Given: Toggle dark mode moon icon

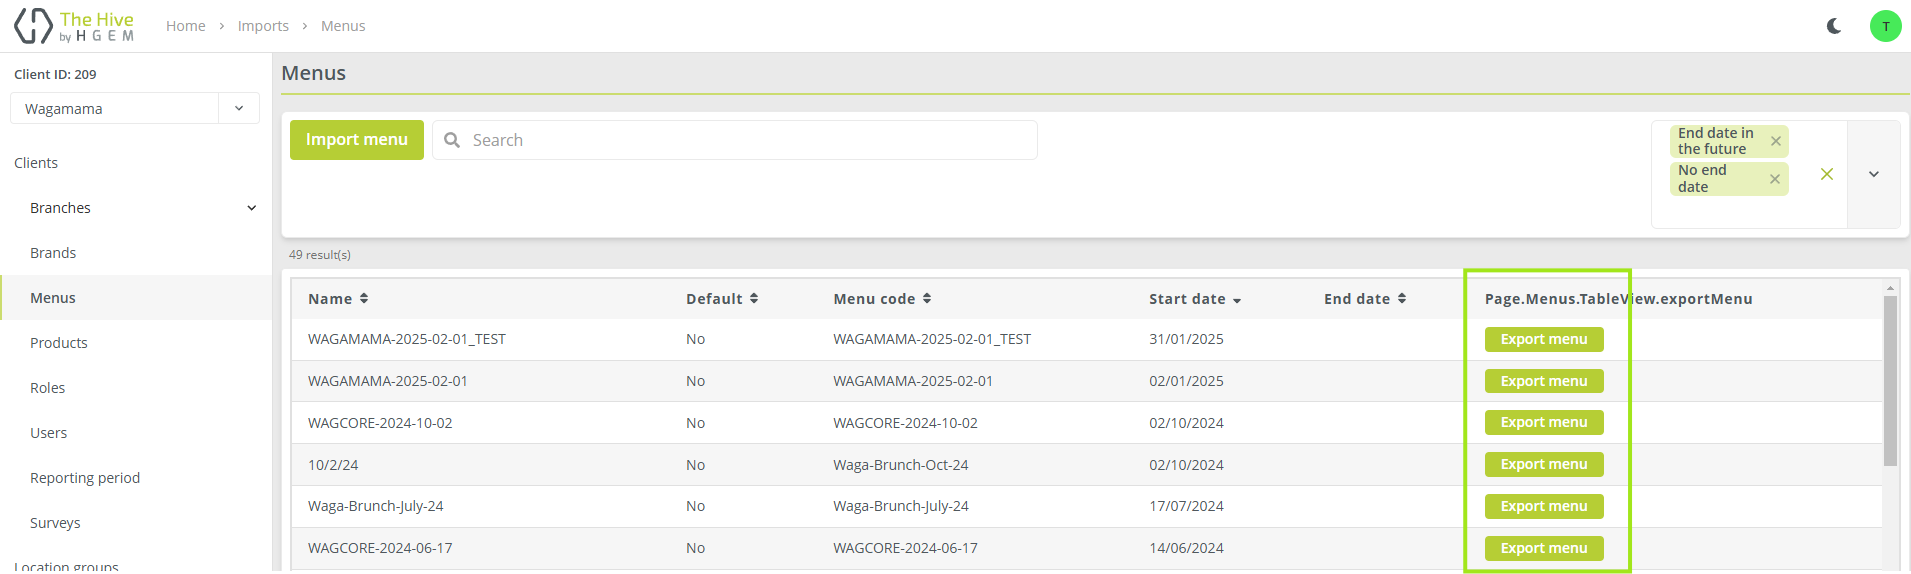Looking at the screenshot, I should 1833,26.
